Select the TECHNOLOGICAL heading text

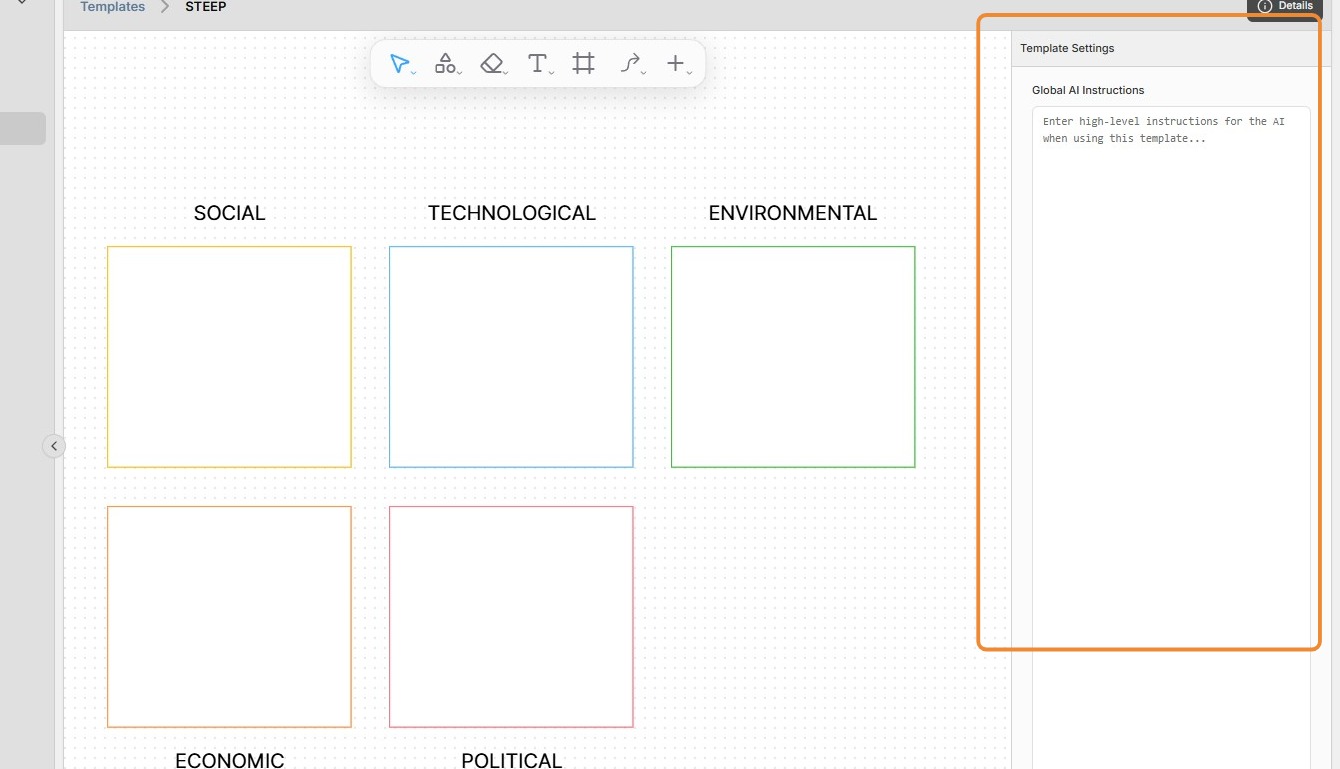pos(512,213)
